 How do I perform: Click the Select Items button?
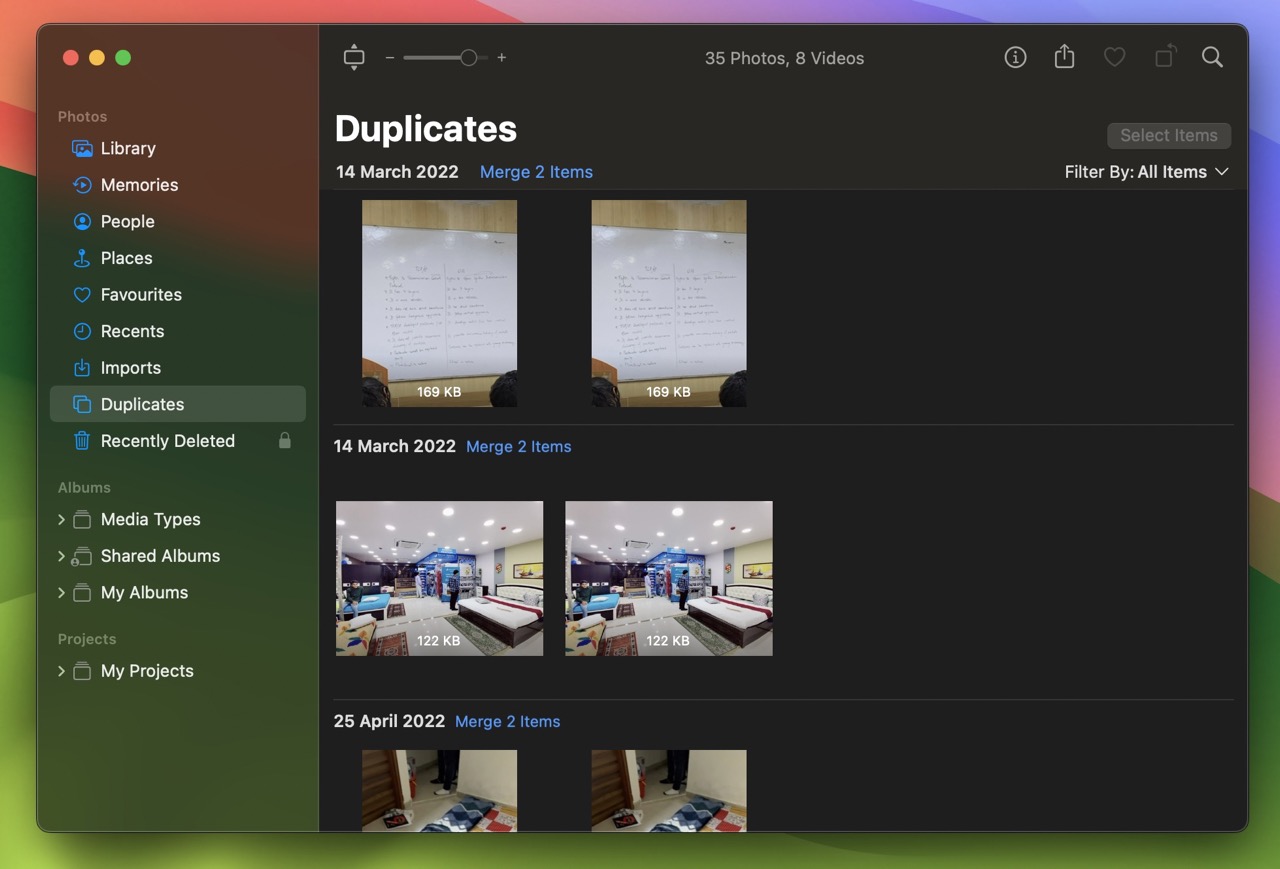pos(1168,135)
